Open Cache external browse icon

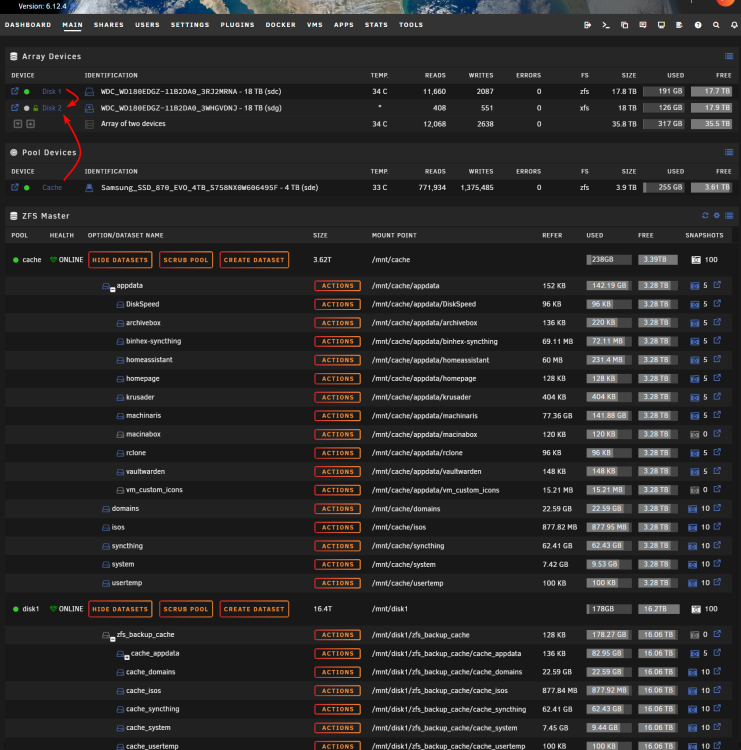click(15, 187)
